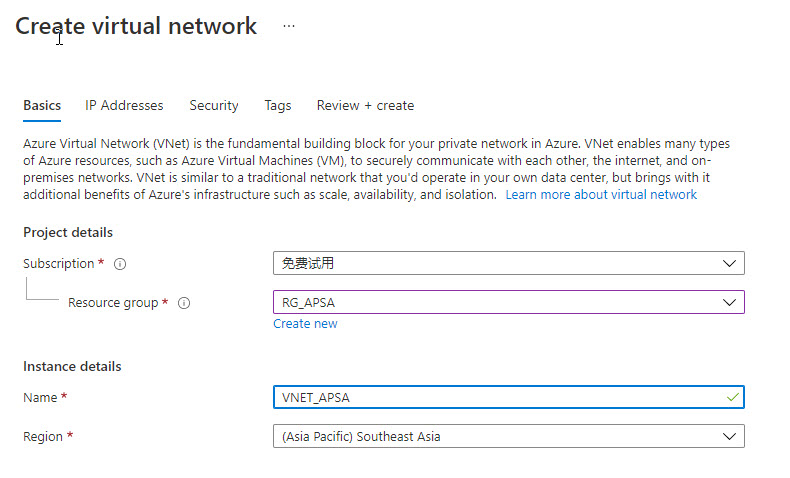Click the Name field label

coord(40,398)
